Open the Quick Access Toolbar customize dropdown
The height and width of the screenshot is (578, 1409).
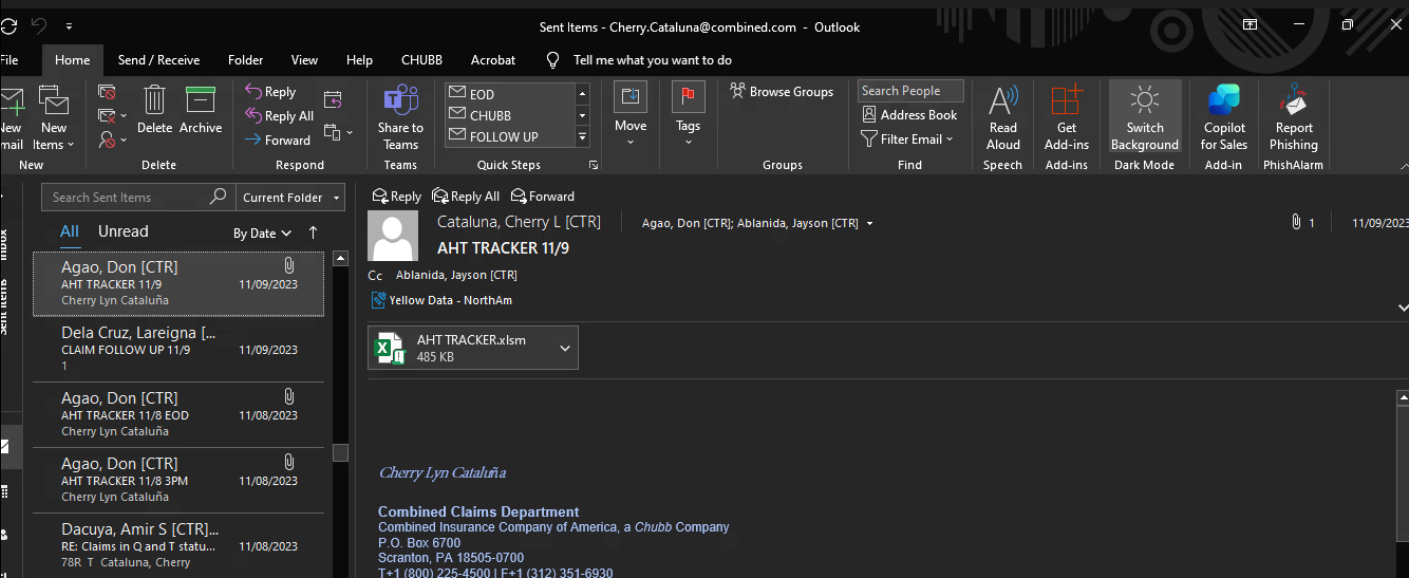coord(69,27)
